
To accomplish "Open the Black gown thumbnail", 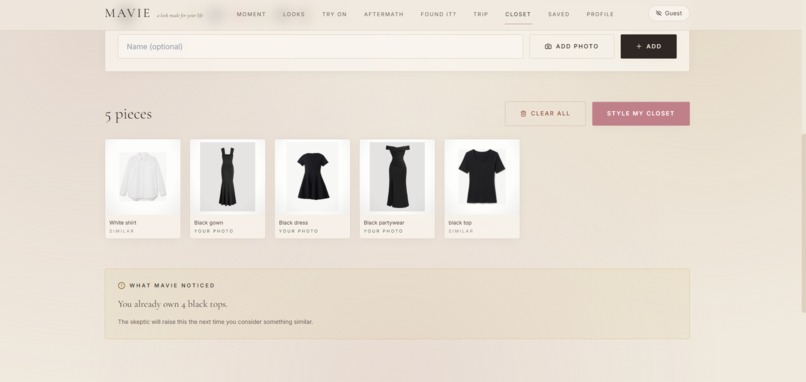I will [x=227, y=177].
